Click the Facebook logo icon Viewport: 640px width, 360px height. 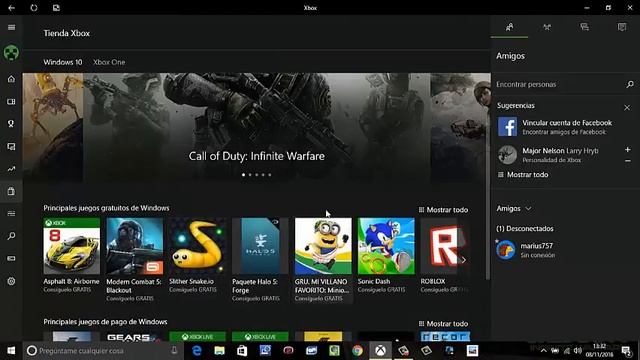coord(507,127)
